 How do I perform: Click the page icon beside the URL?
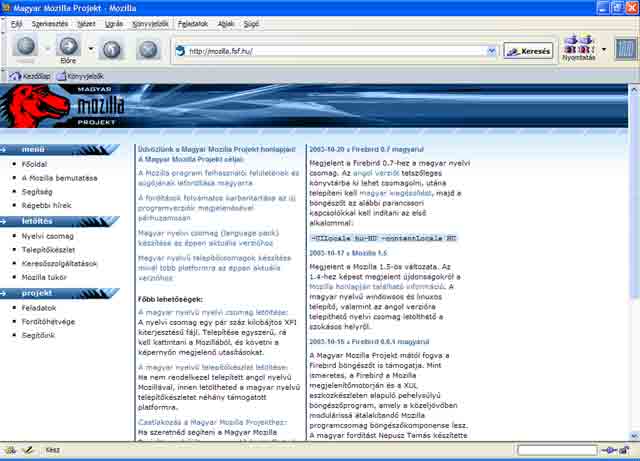pyautogui.click(x=180, y=51)
